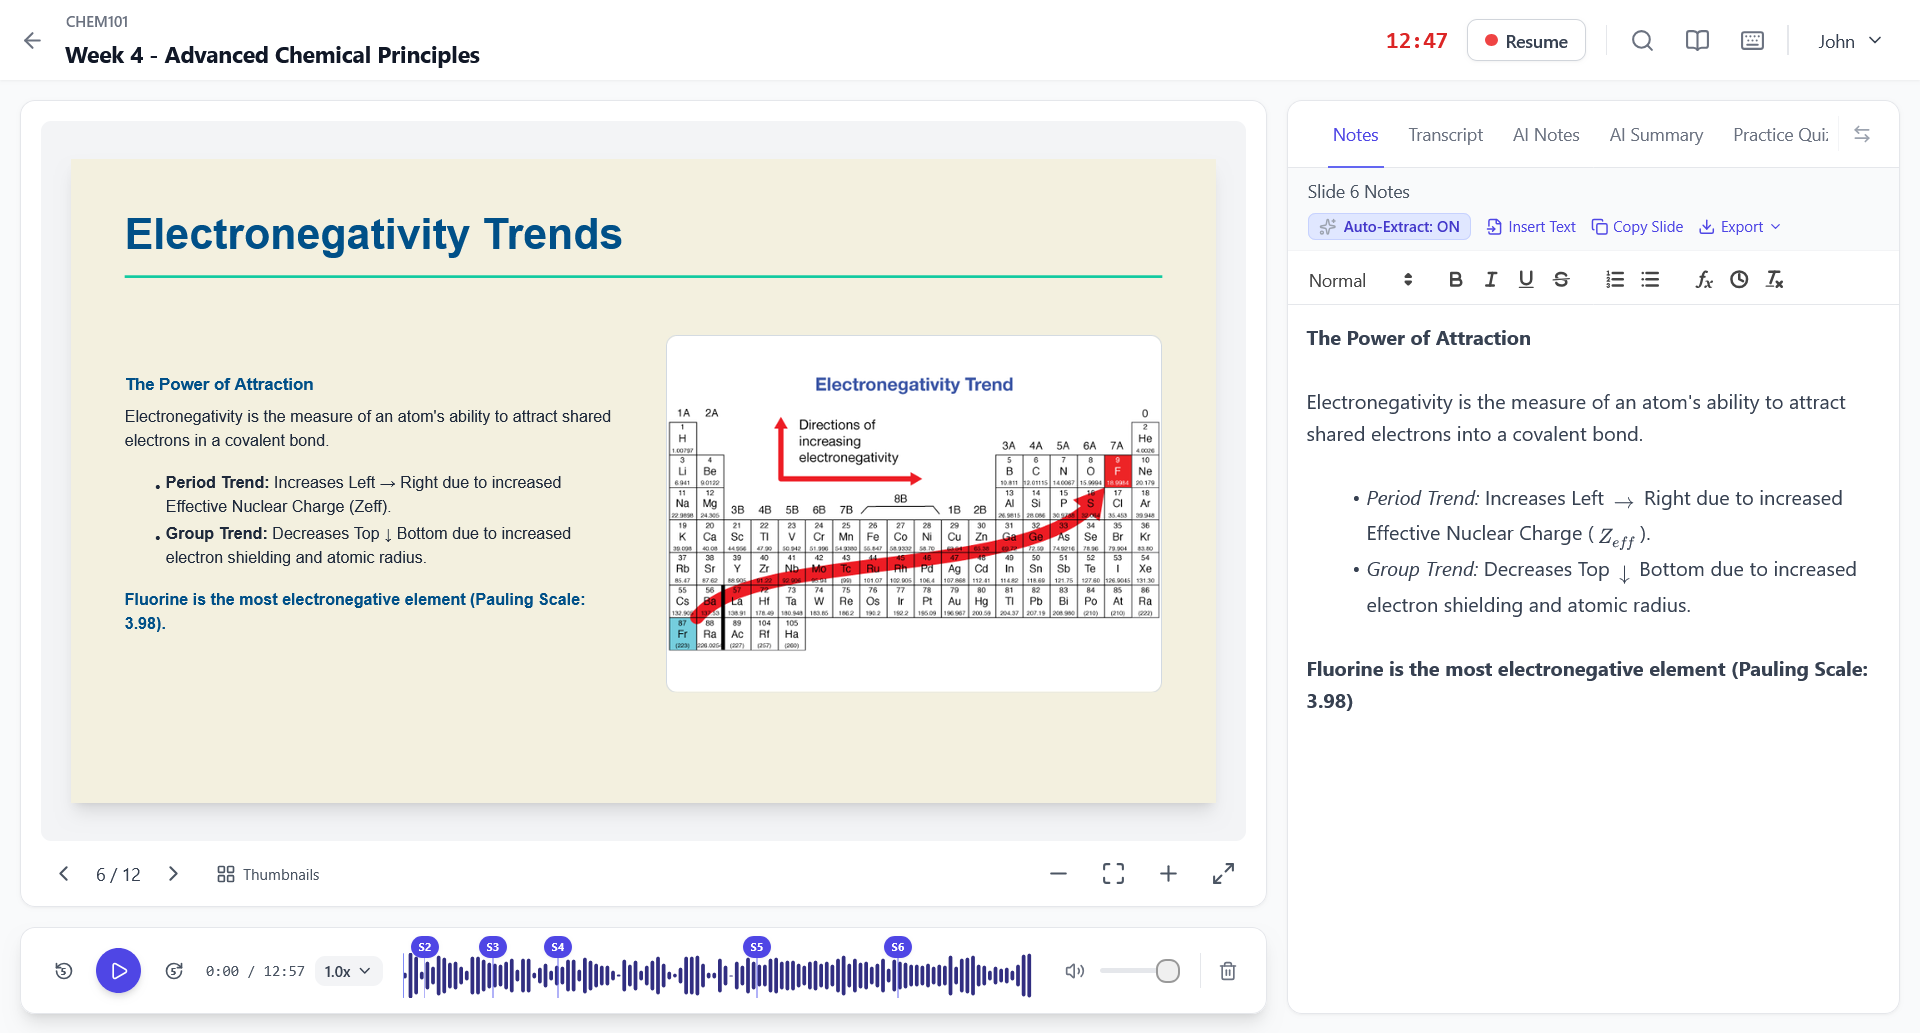Open the book reader icon
1920x1033 pixels.
(1697, 41)
